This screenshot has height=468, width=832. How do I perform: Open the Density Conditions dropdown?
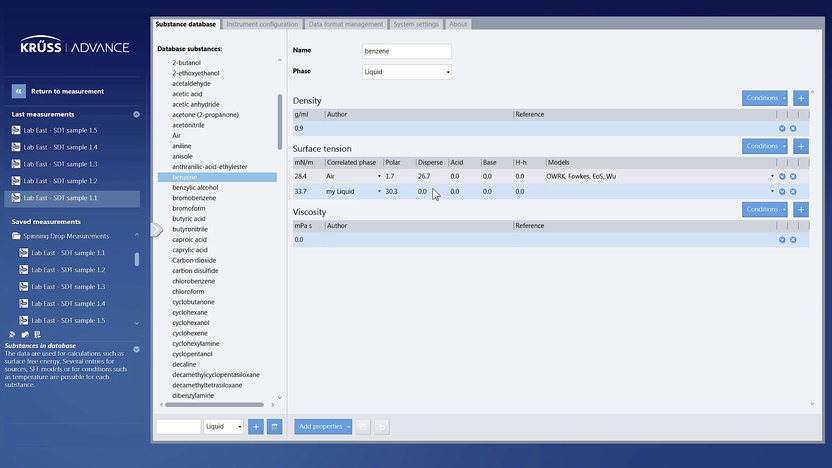tap(765, 98)
